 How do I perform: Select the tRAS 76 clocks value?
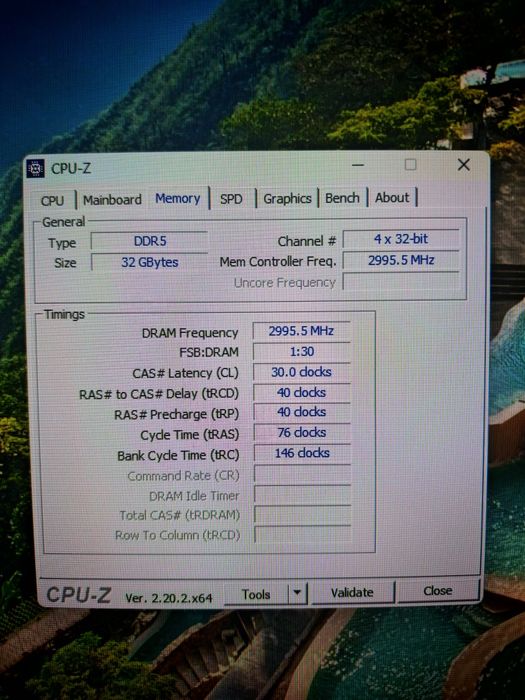[302, 433]
